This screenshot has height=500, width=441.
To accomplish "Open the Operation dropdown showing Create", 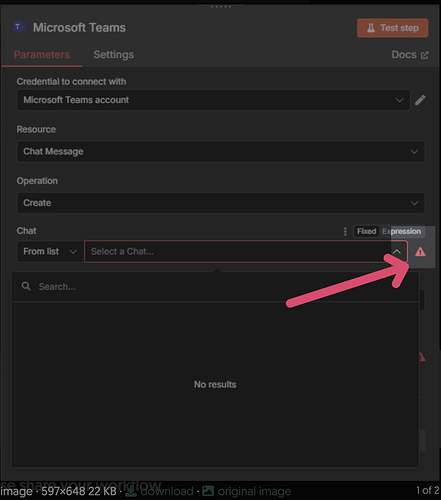I will (221, 203).
